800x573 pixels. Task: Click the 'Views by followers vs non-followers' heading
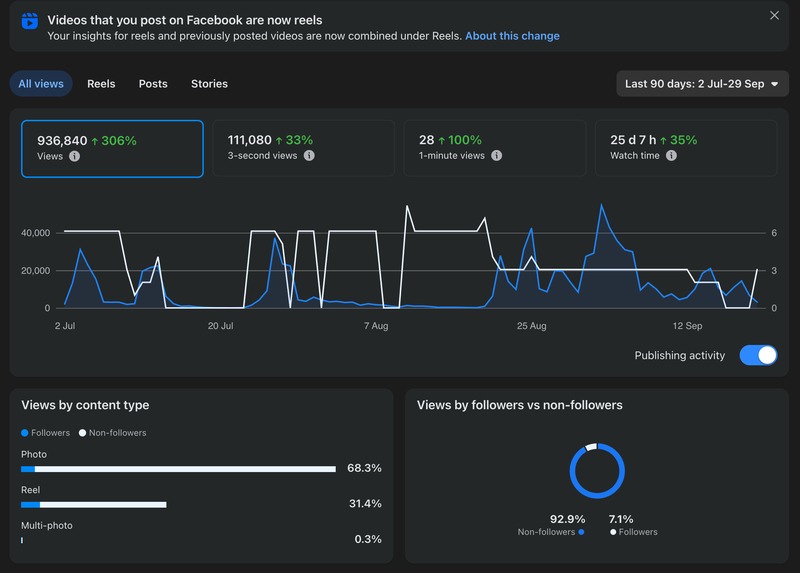click(519, 405)
